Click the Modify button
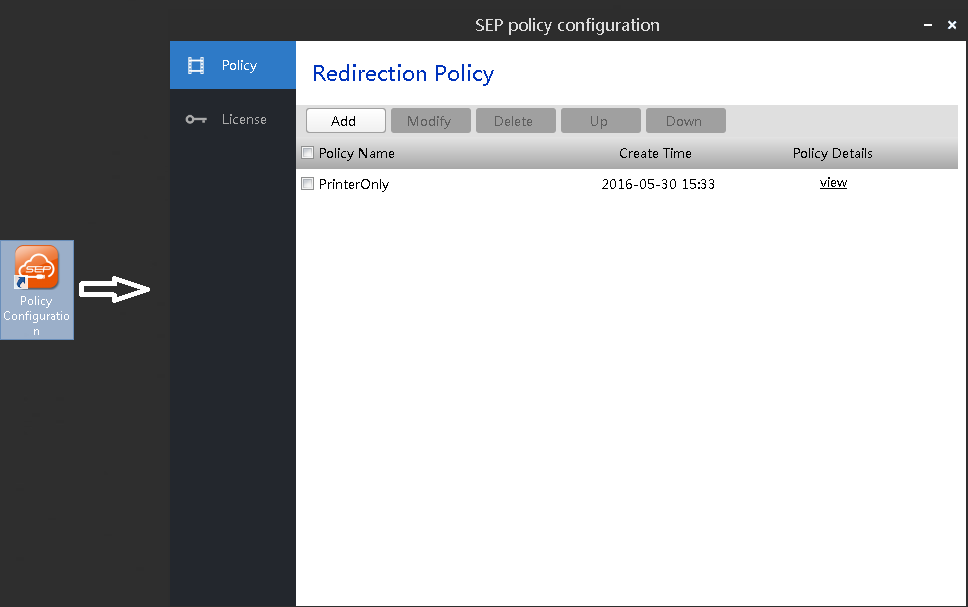 coord(431,120)
